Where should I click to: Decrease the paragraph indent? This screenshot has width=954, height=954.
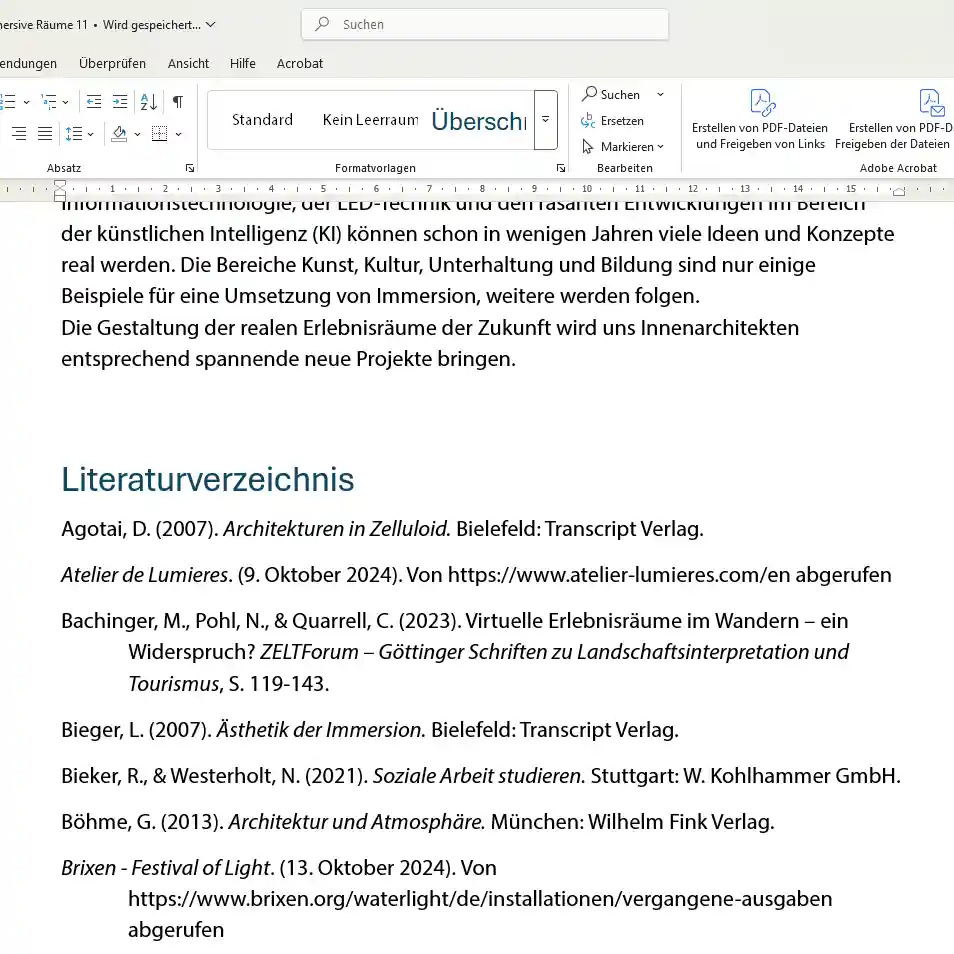click(94, 102)
